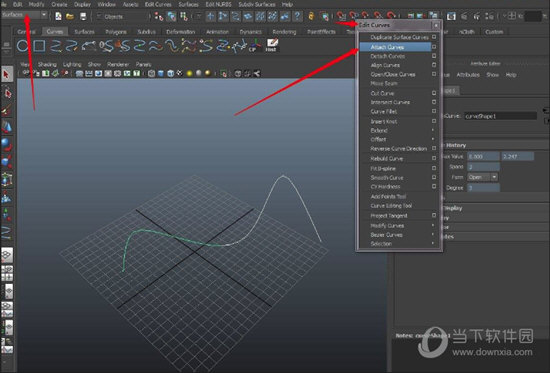Screen dimensions: 550x373
Task: Click the curveShape1 name field
Action: 501,116
